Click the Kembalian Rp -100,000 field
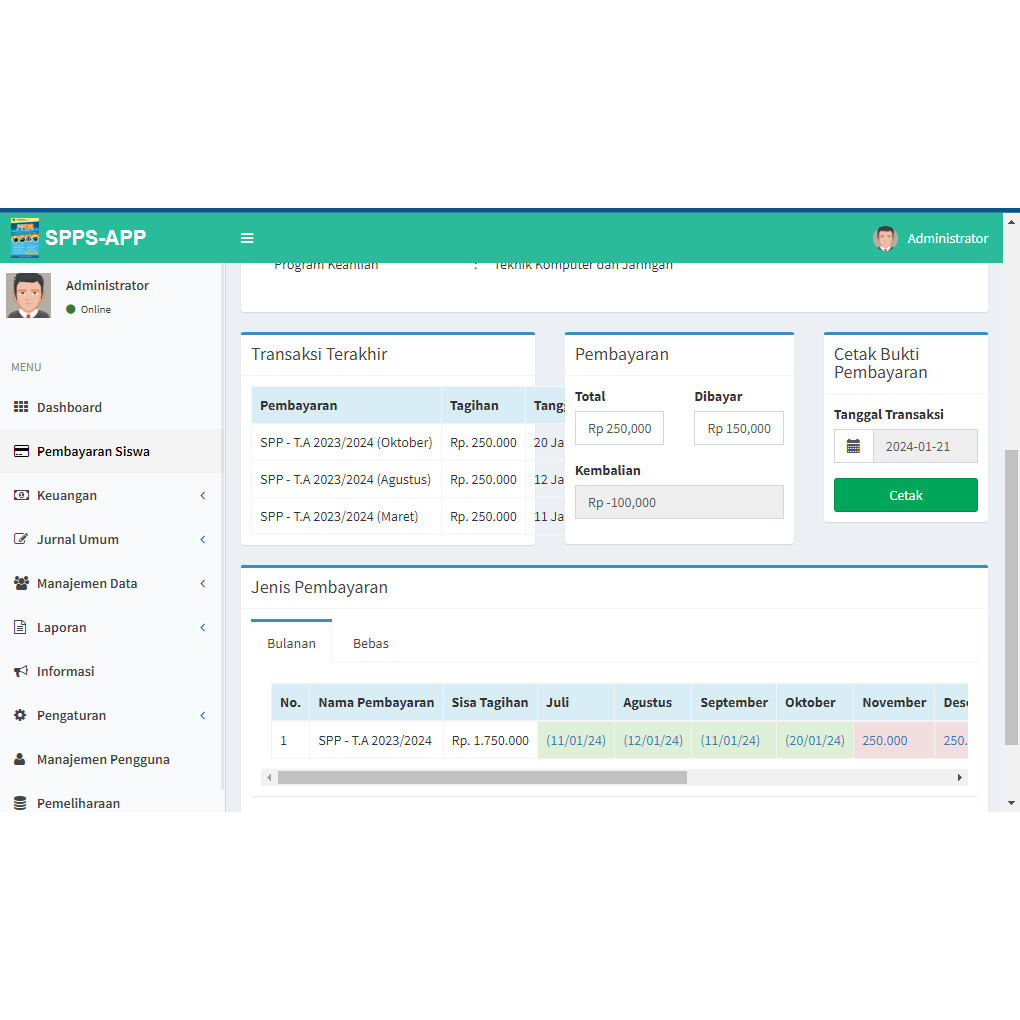 coord(679,502)
